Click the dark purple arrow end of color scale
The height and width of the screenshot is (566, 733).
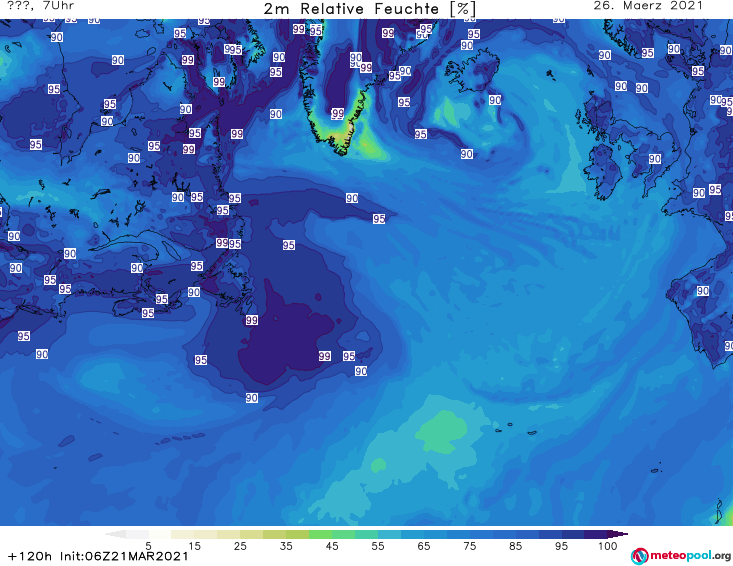tap(618, 534)
